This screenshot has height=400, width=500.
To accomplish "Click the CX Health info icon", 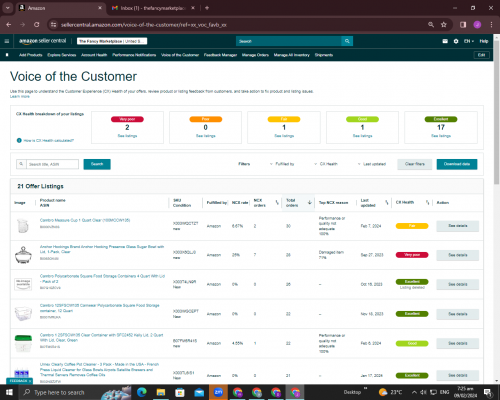I will pyautogui.click(x=19, y=140).
